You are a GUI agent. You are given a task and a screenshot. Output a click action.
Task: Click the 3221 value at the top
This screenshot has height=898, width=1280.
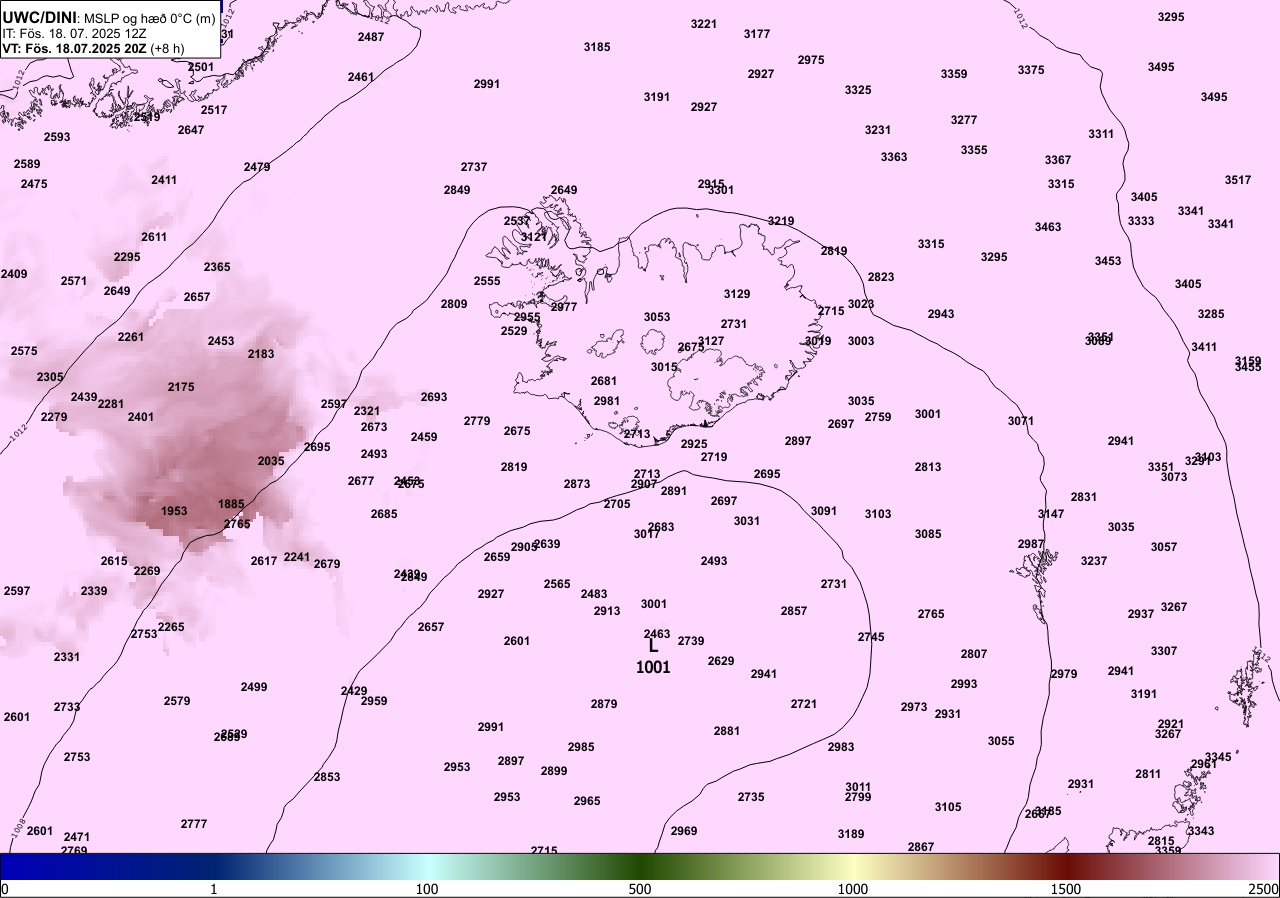pos(704,24)
